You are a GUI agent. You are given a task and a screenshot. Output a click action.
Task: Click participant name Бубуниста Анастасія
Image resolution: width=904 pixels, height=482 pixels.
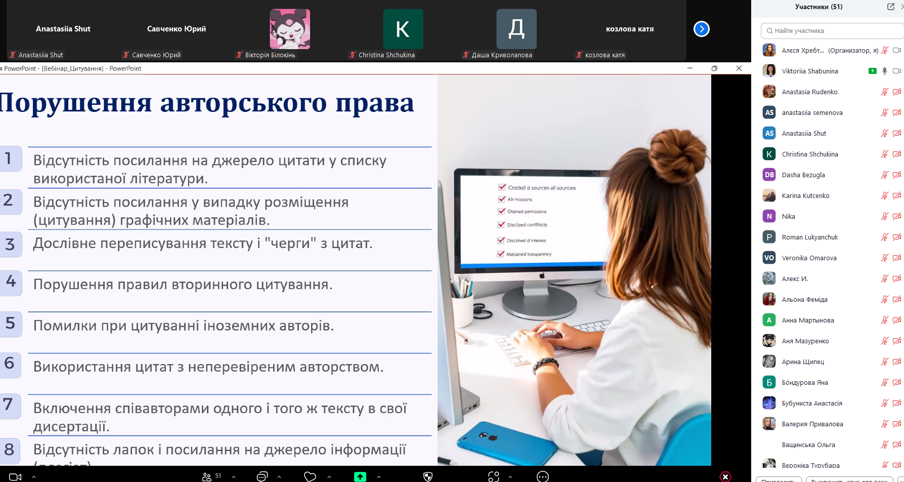[812, 403]
